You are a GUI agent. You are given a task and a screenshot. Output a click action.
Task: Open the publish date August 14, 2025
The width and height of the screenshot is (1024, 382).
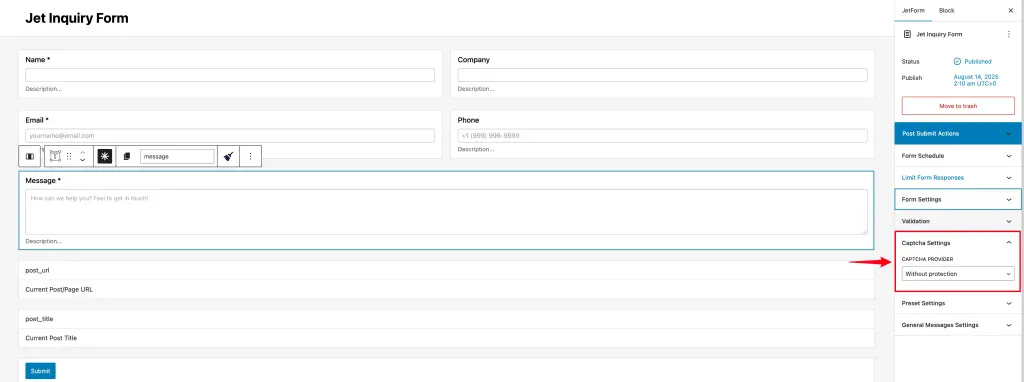(976, 80)
